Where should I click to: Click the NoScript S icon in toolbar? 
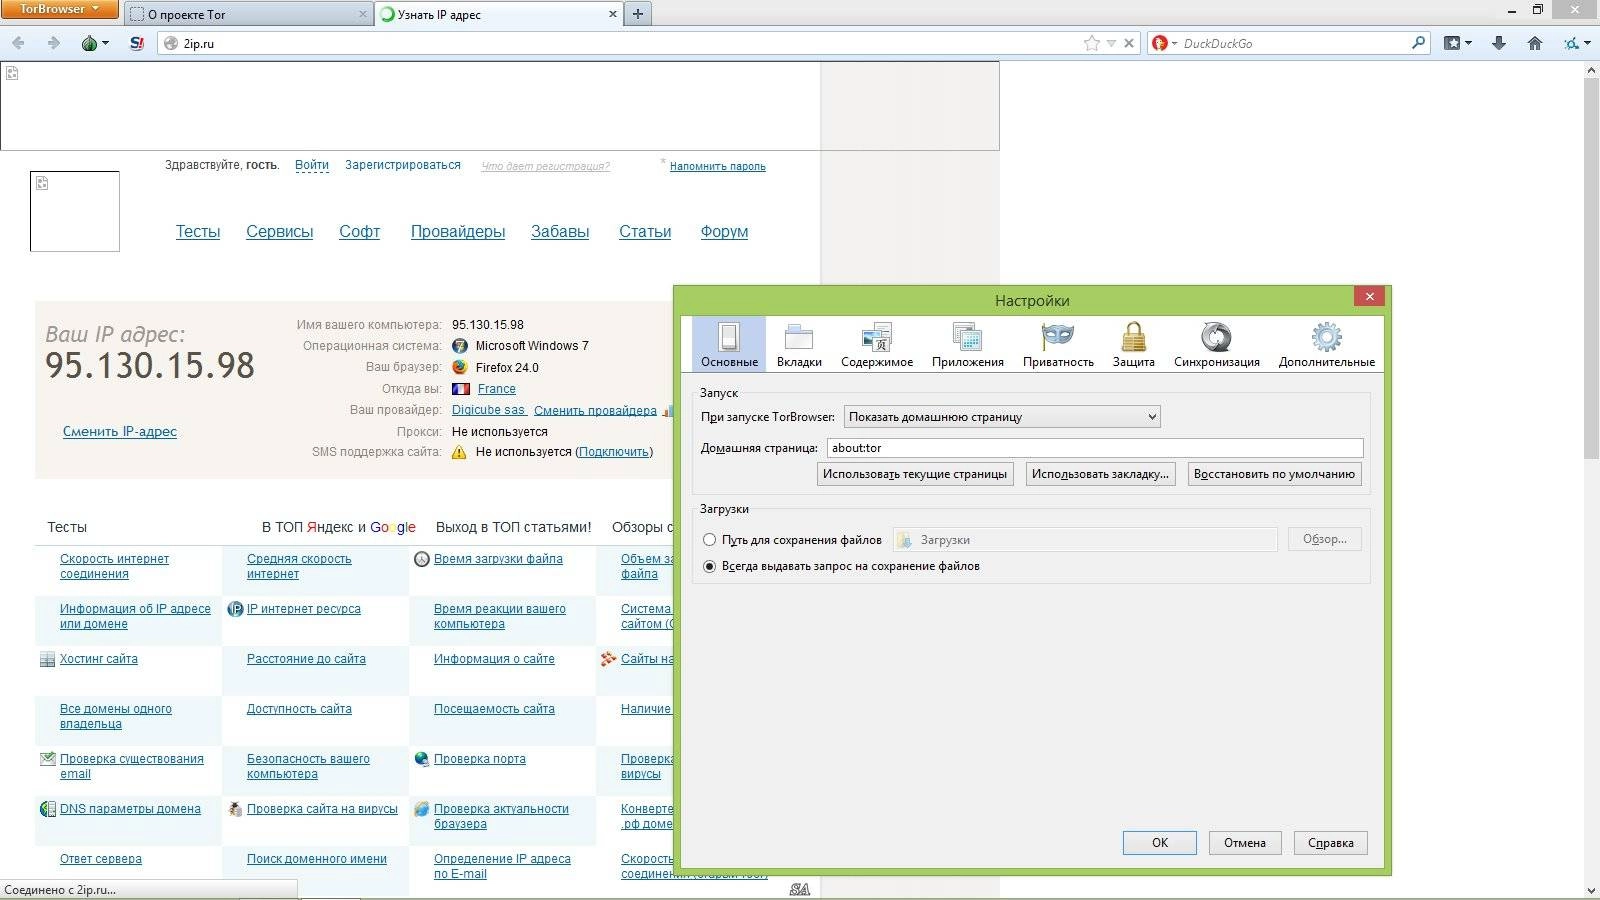point(137,43)
